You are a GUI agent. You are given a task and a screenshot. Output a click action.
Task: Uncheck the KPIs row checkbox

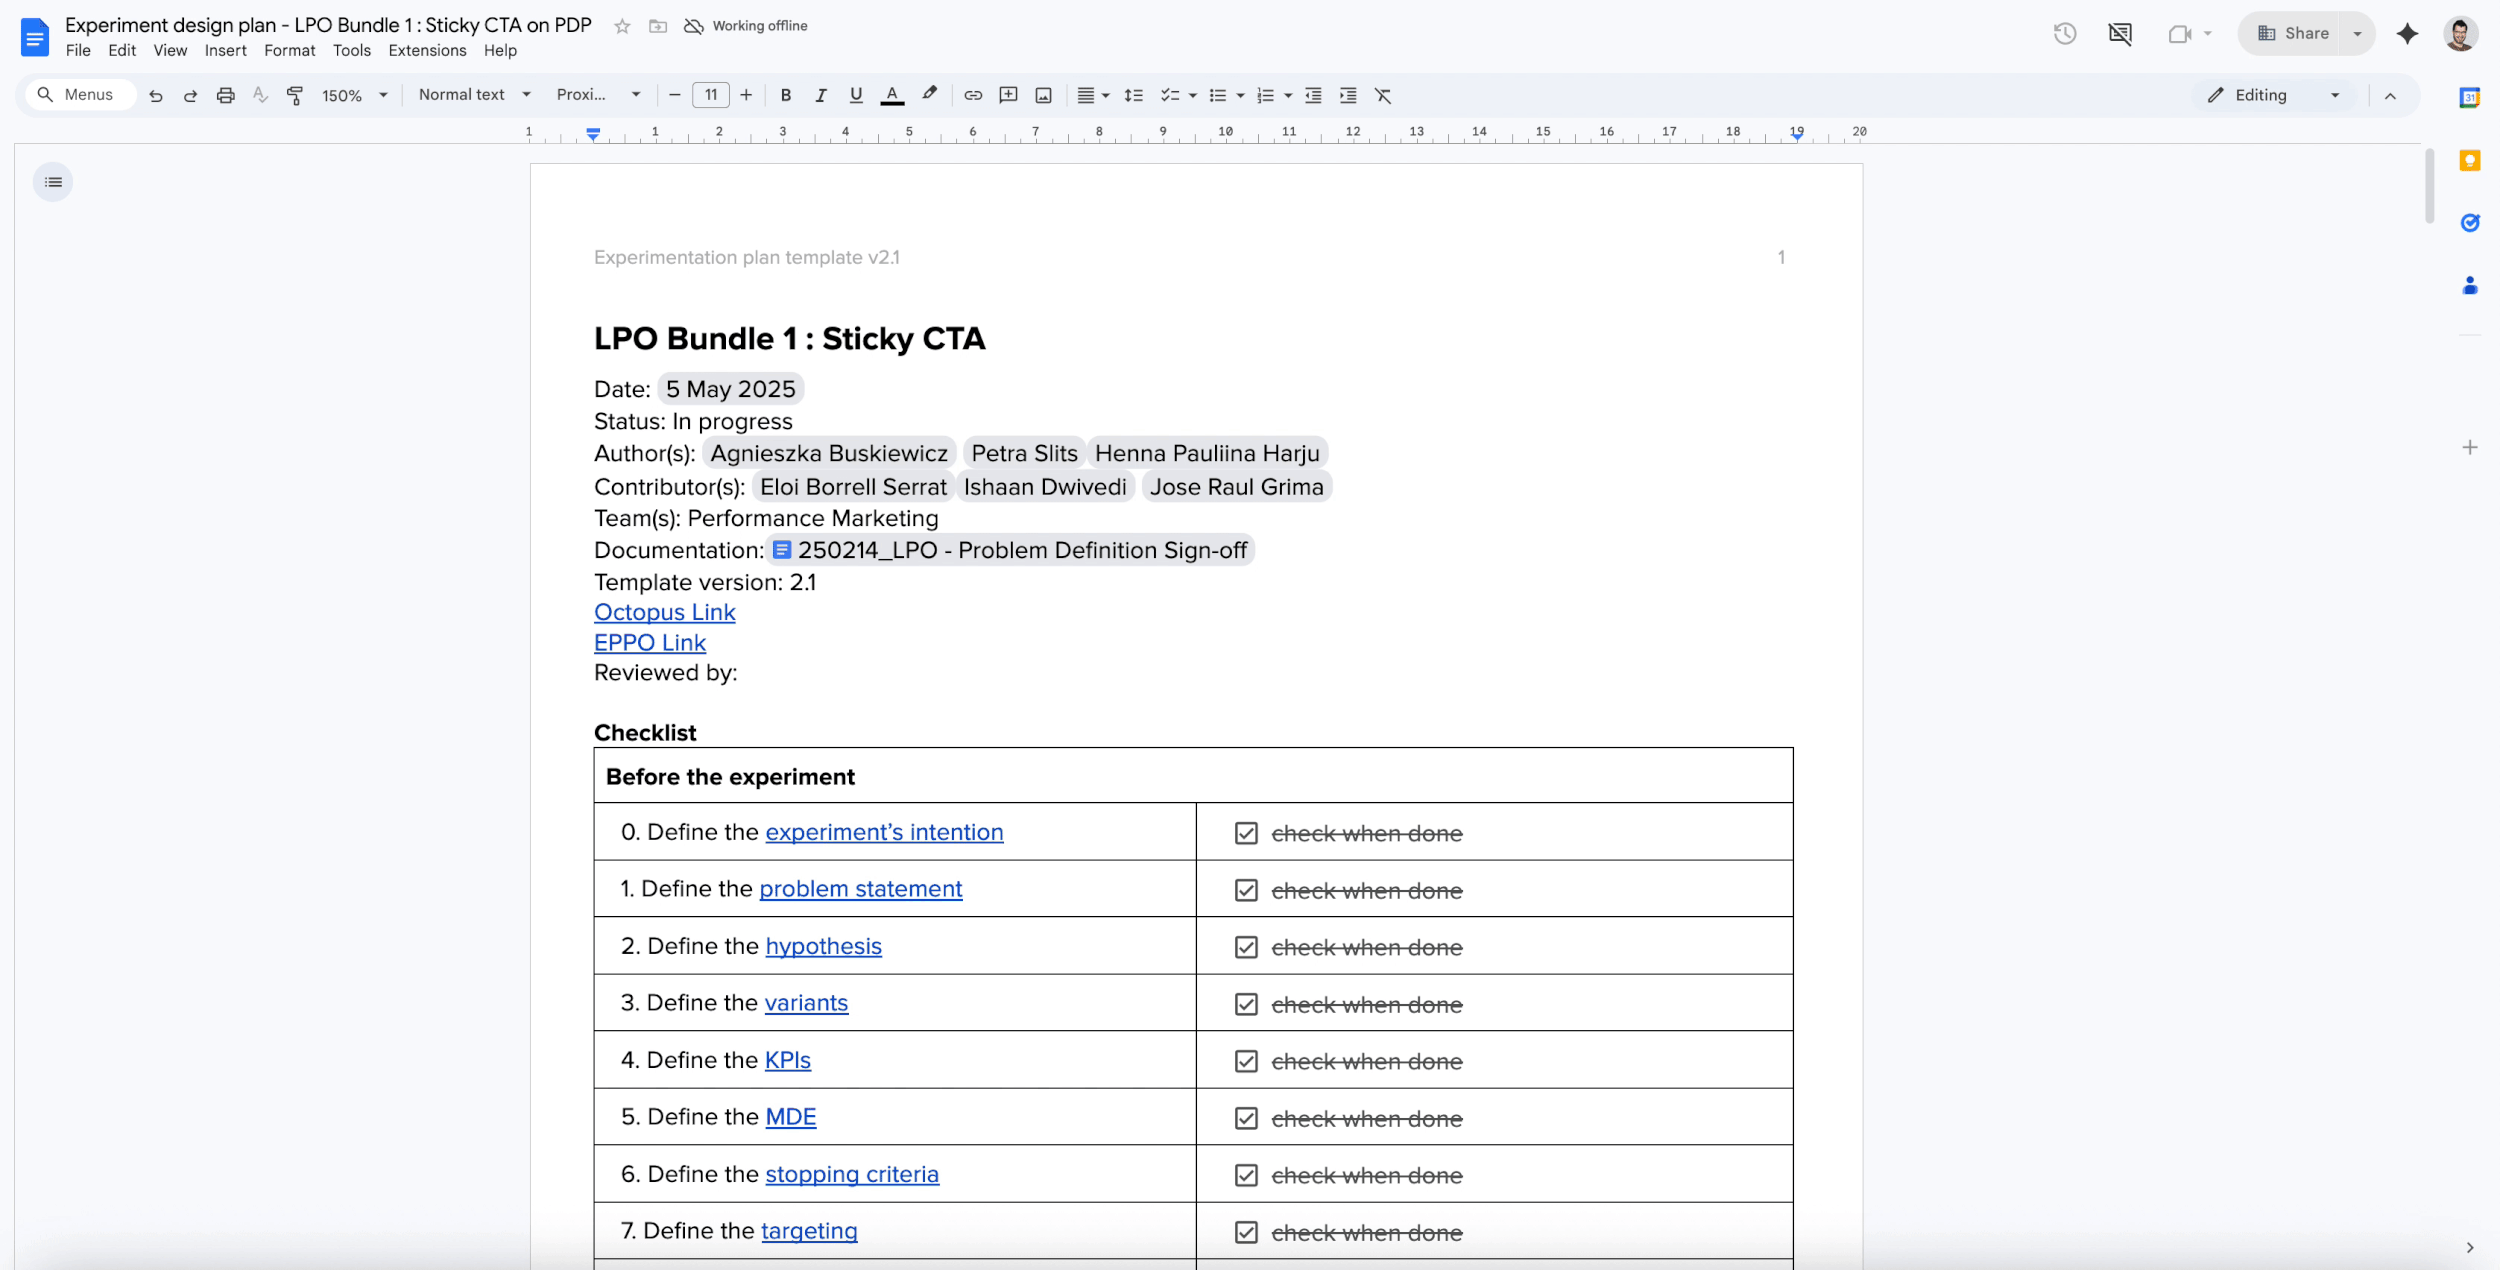tap(1246, 1061)
